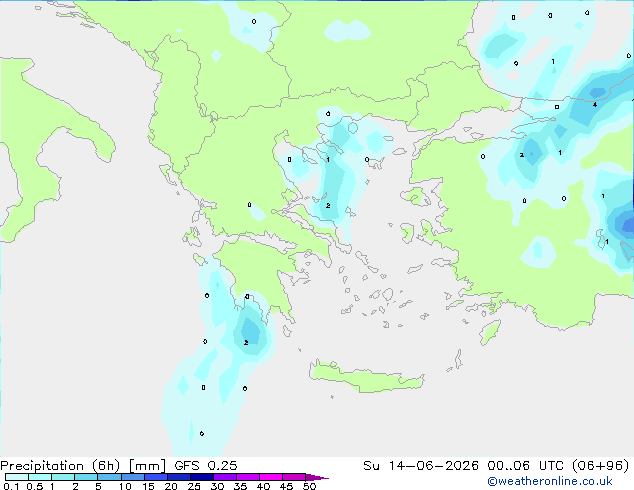Pick the legend swatch between 45 and 50
The width and height of the screenshot is (634, 490).
294,477
